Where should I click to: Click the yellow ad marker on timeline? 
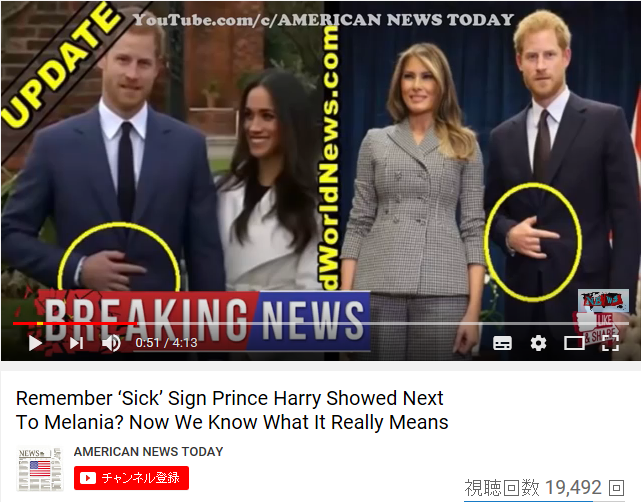(40, 323)
